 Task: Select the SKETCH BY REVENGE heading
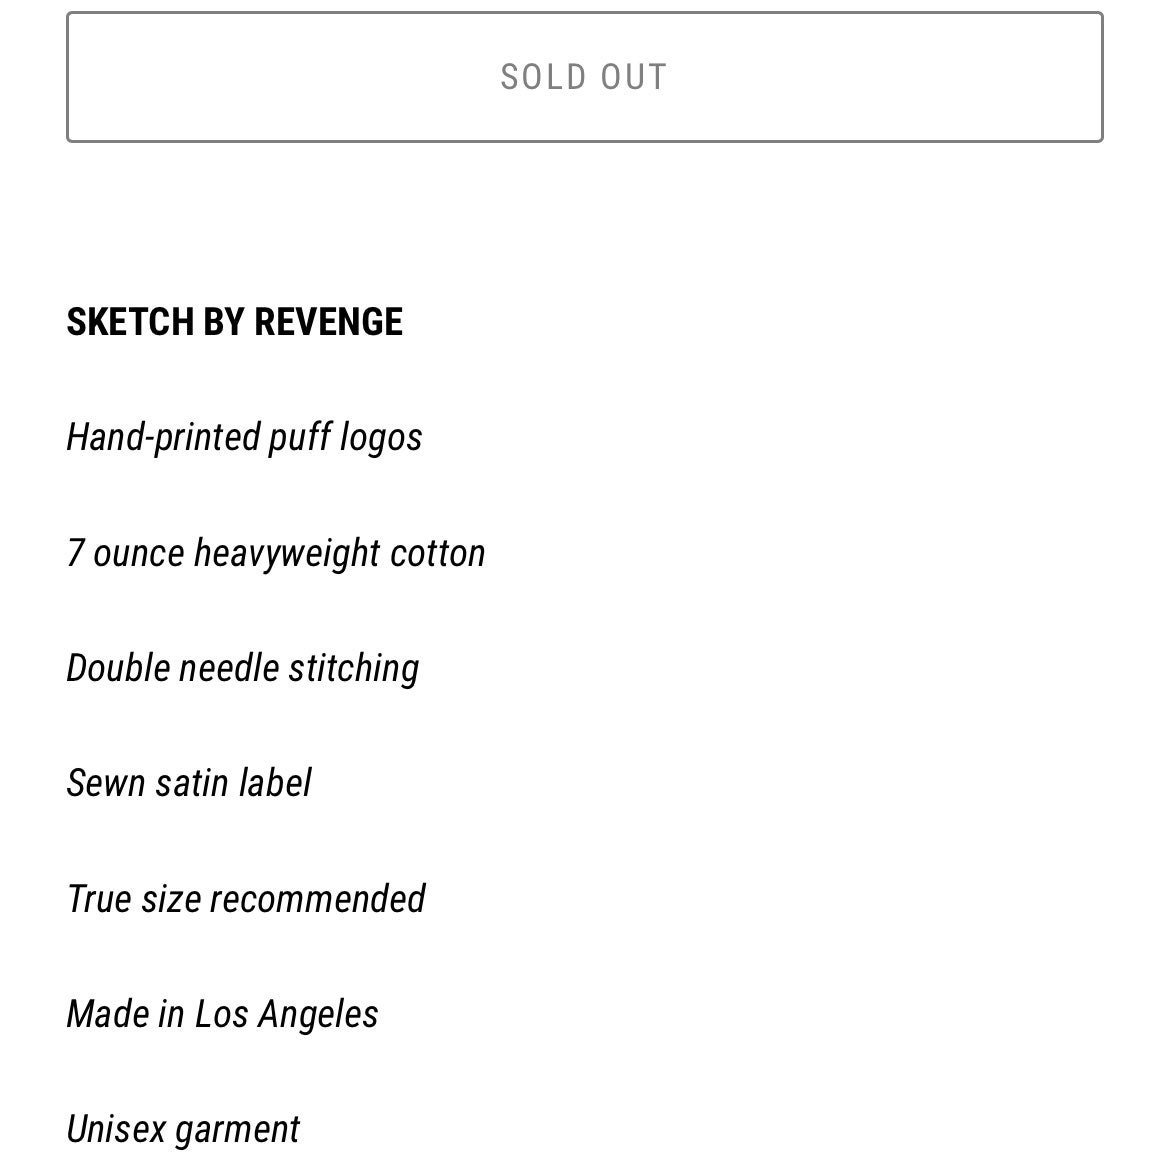click(234, 322)
